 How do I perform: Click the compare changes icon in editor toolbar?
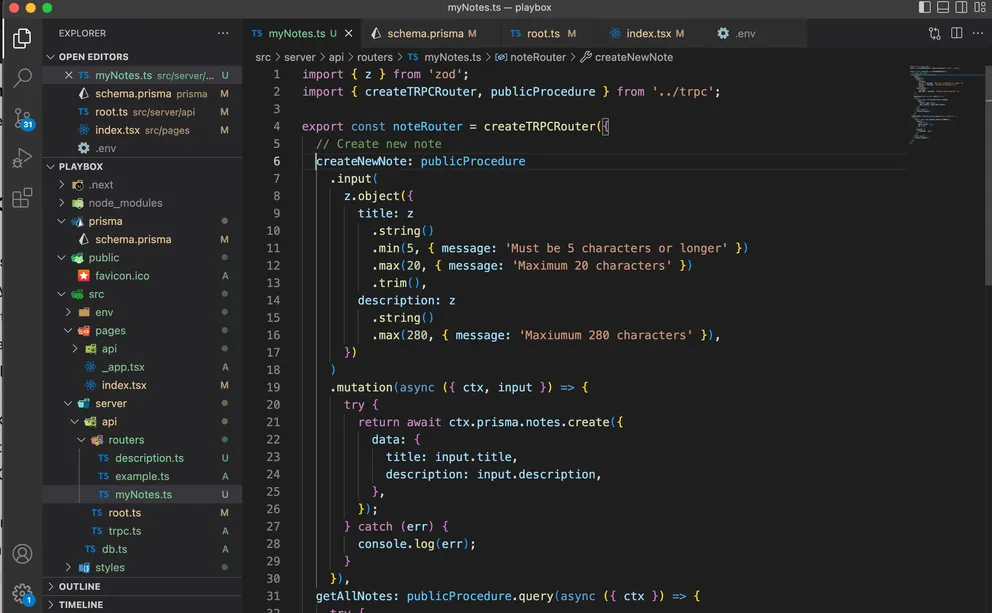point(934,34)
